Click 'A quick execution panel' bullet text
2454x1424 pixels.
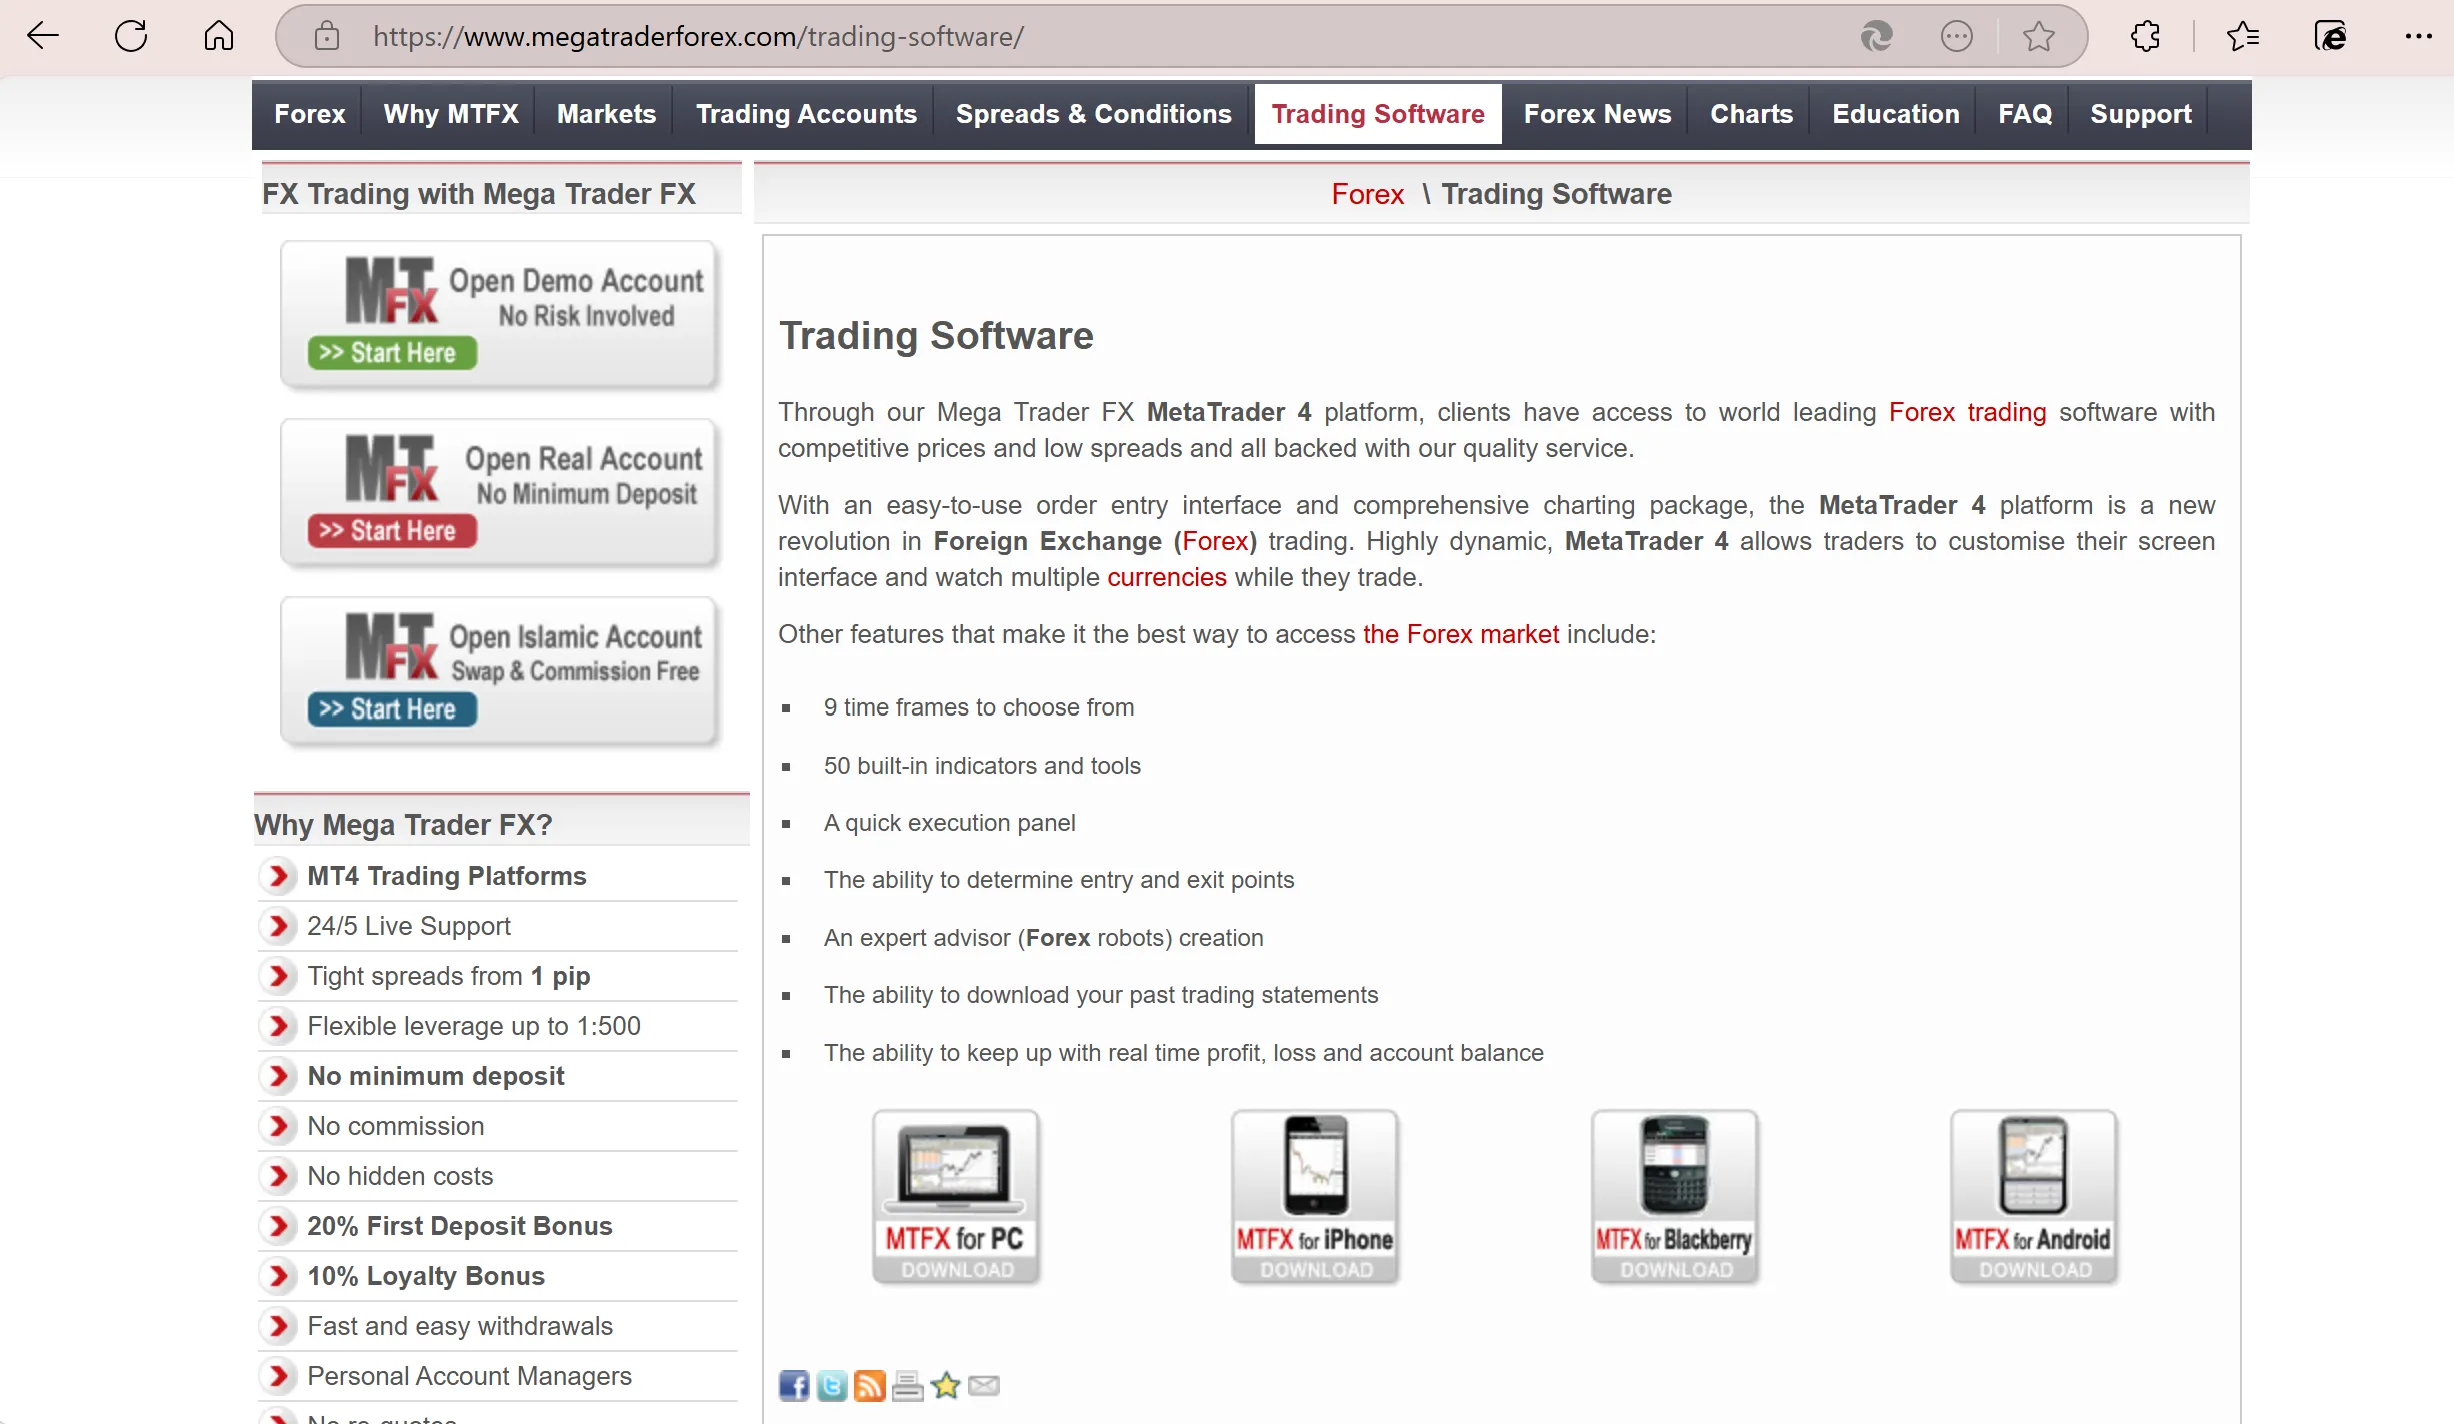[950, 823]
